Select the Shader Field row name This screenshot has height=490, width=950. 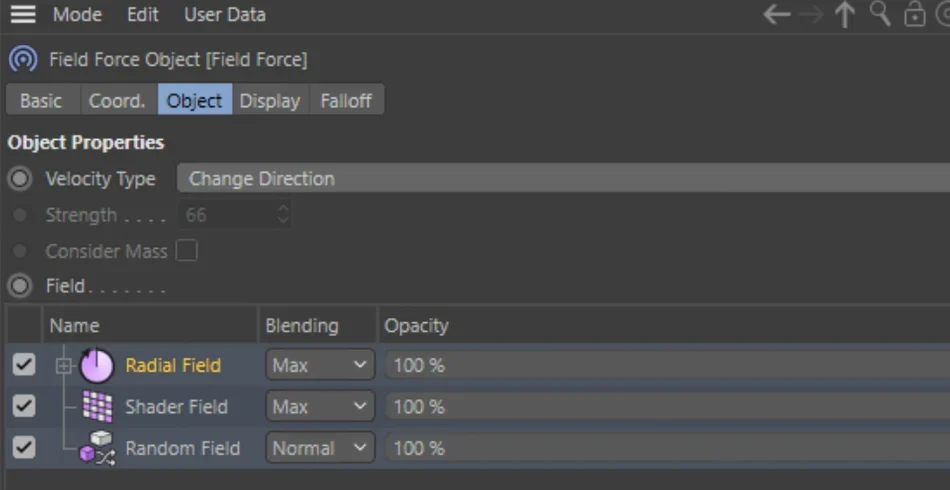[176, 406]
